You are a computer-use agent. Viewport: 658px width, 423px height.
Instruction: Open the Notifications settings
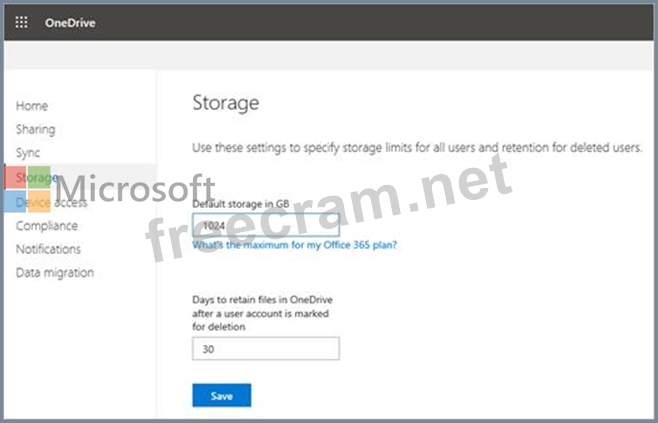pyautogui.click(x=48, y=249)
